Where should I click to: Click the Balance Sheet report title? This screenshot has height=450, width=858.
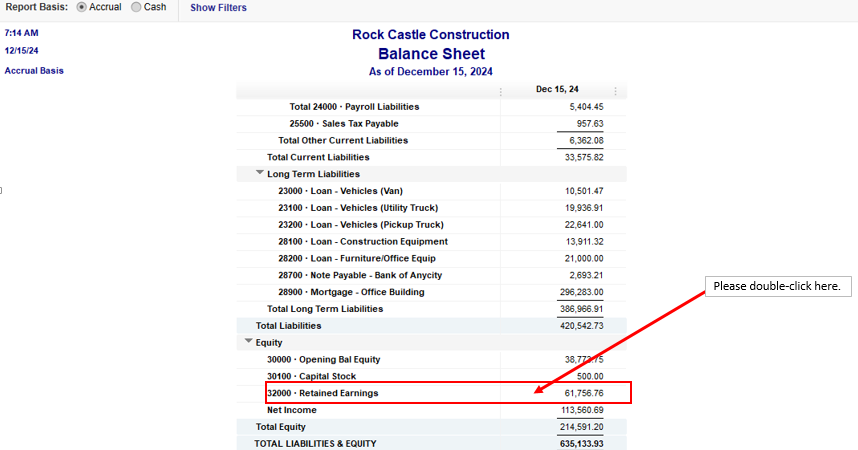coord(431,54)
